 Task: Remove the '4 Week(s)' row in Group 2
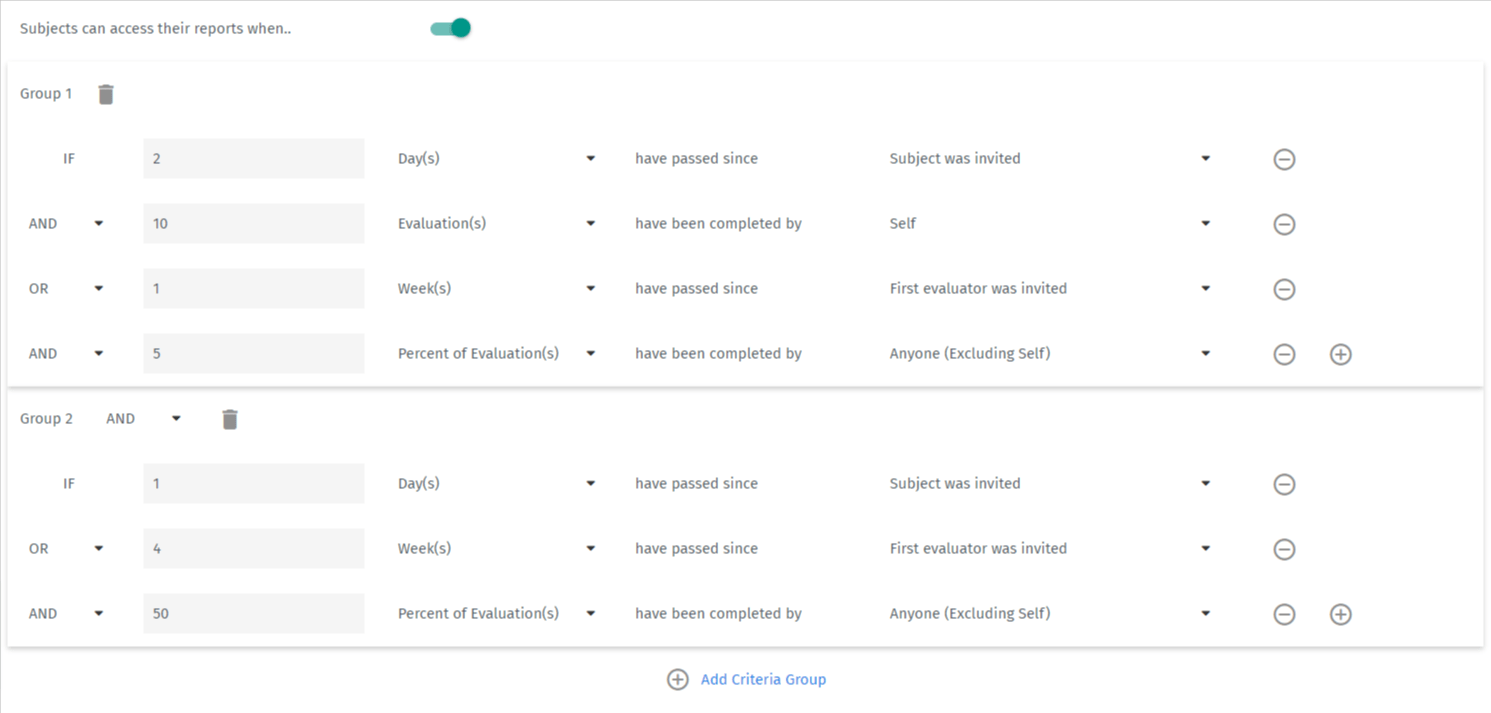point(1284,548)
